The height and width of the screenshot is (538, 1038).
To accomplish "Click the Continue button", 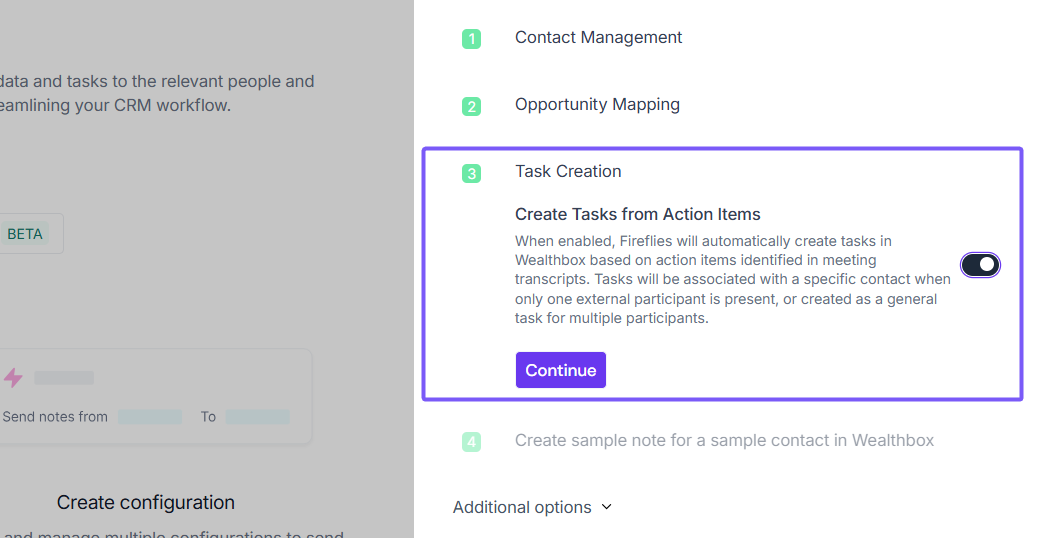I will click(561, 370).
